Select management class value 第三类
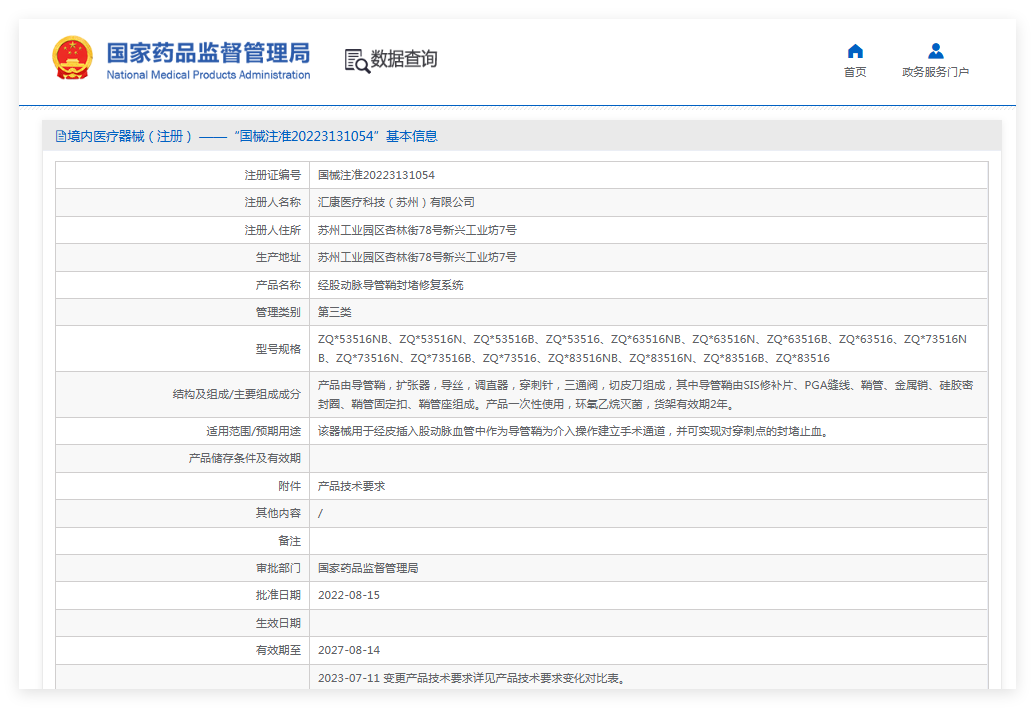This screenshot has width=1035, height=708. point(335,312)
